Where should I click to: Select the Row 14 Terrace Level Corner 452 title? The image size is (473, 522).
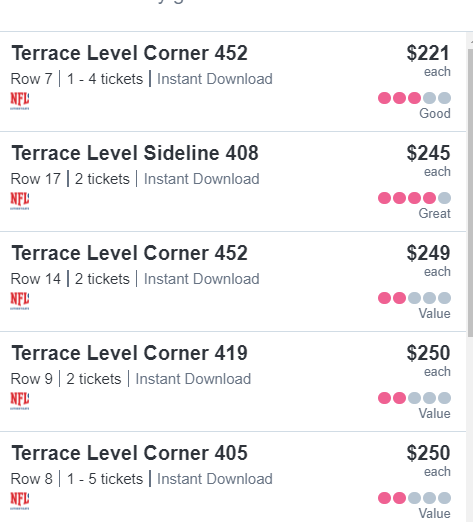click(129, 253)
